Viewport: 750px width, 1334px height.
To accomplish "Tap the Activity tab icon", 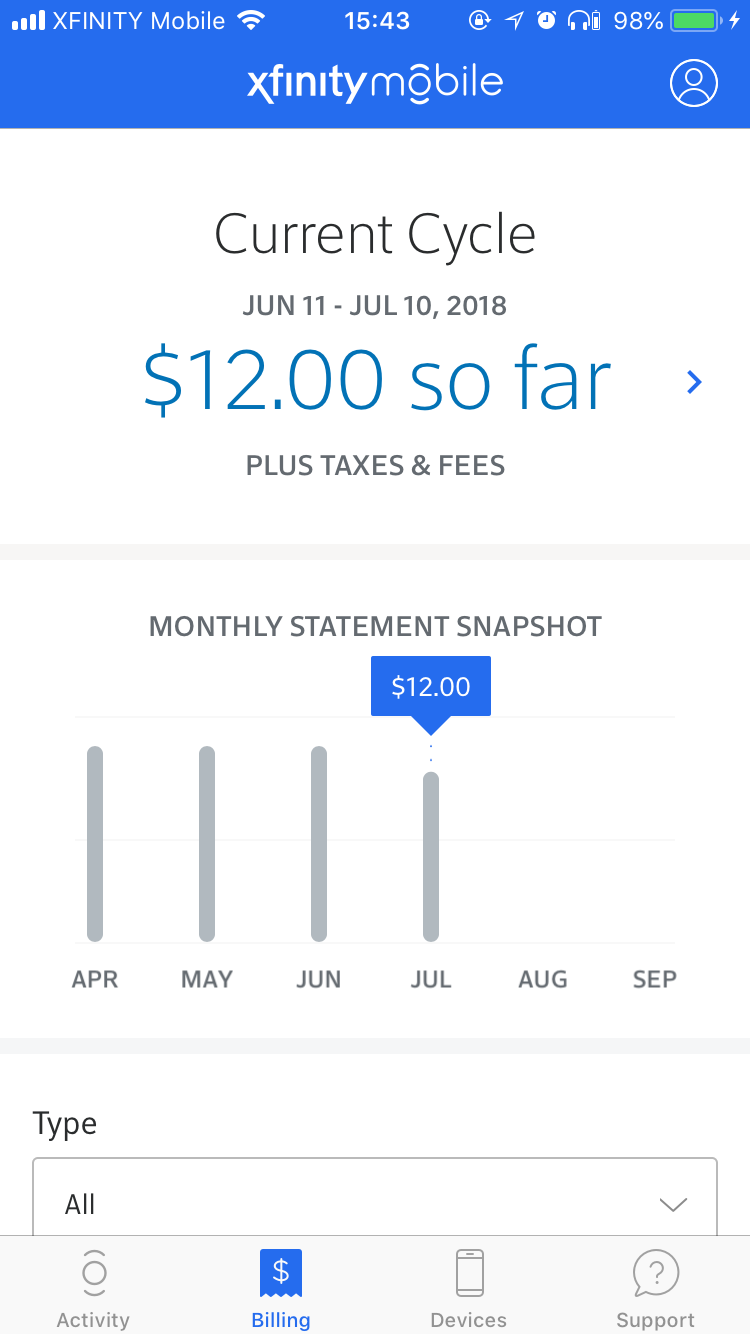I will [93, 1273].
